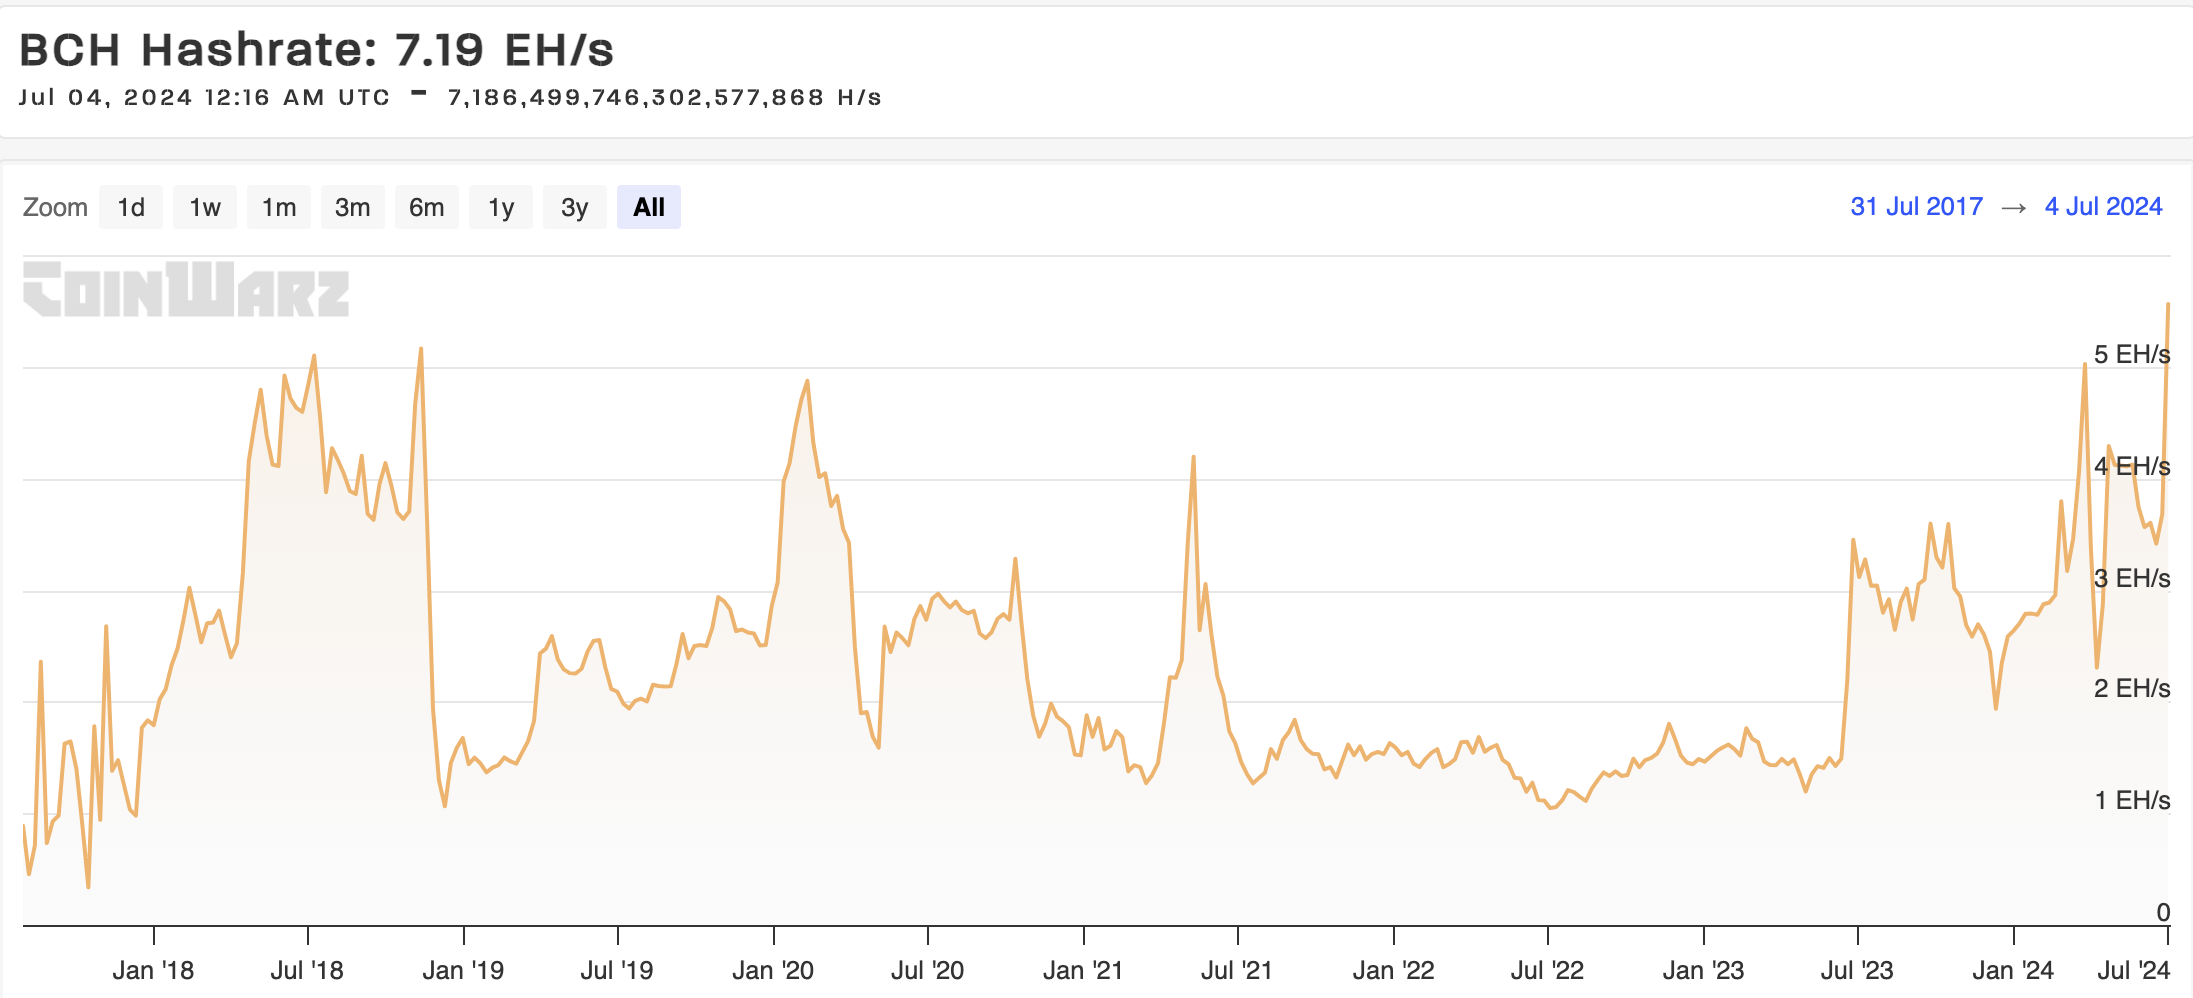Click the Jul '18 x-axis label
This screenshot has height=998, width=2193.
point(307,970)
